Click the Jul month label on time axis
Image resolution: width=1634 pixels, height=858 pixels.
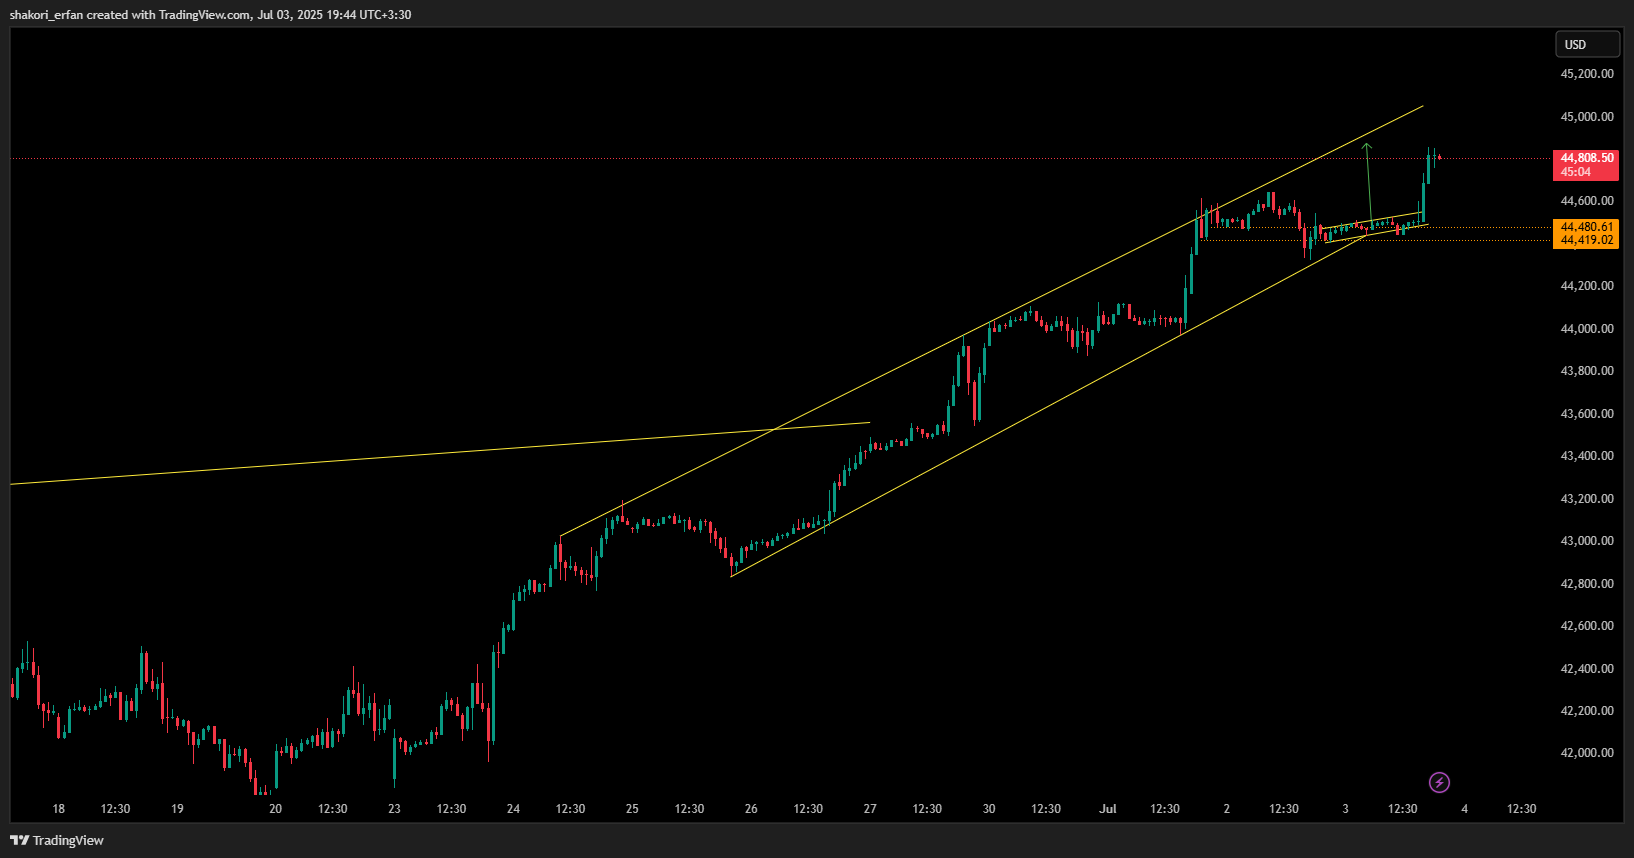1108,809
